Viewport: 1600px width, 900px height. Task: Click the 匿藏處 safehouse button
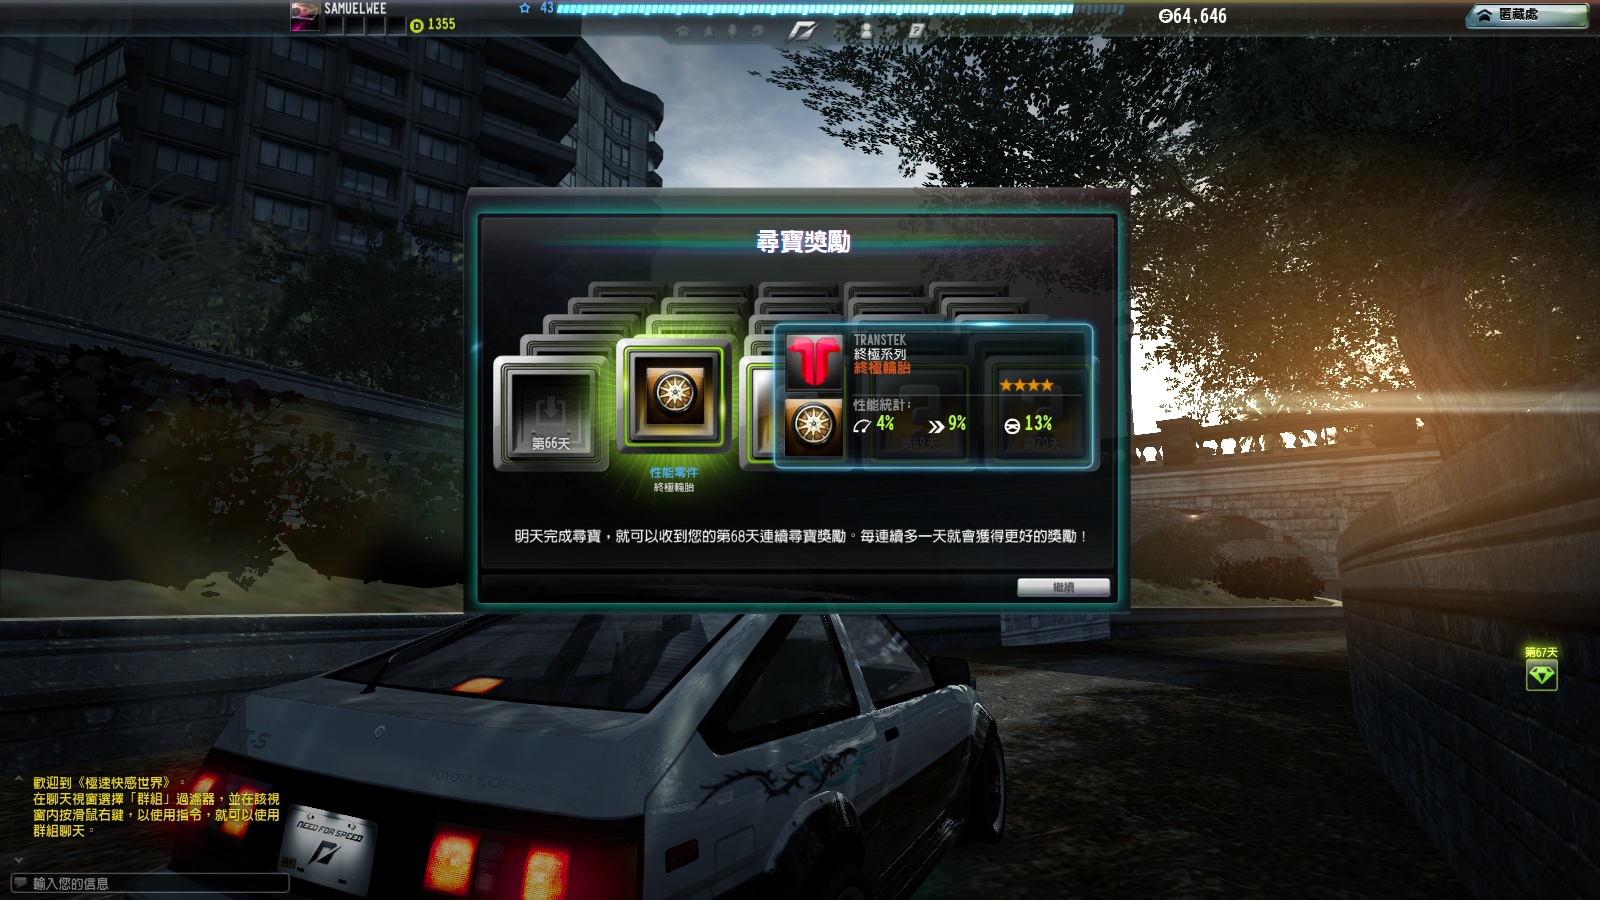pos(1527,15)
